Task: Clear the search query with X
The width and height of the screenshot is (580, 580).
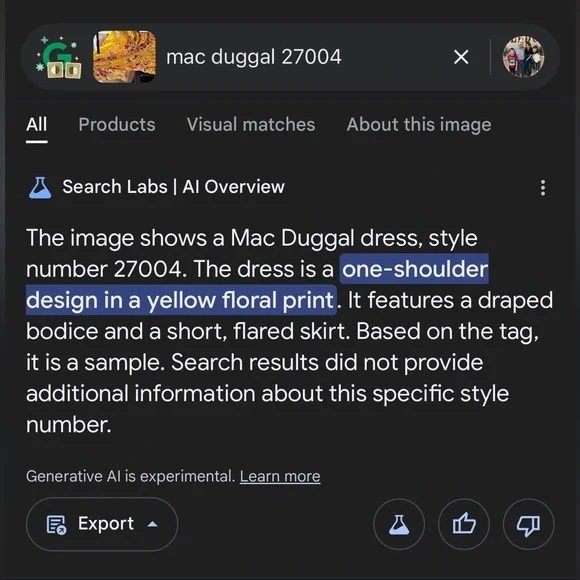Action: [461, 57]
